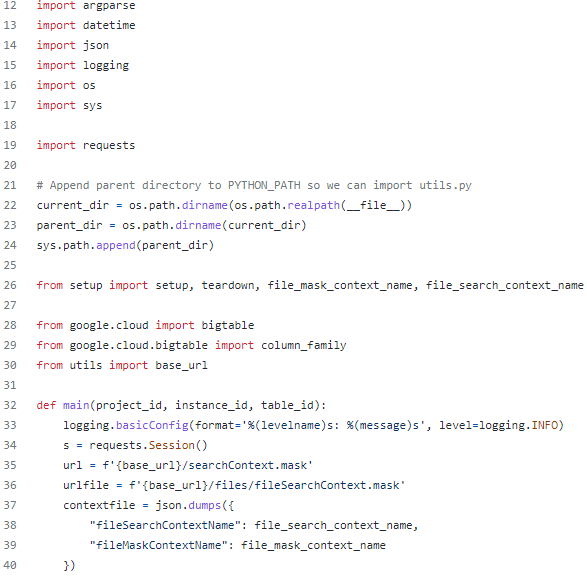587x576 pixels.
Task: Click bigtable on line 28
Action: [x=228, y=325]
